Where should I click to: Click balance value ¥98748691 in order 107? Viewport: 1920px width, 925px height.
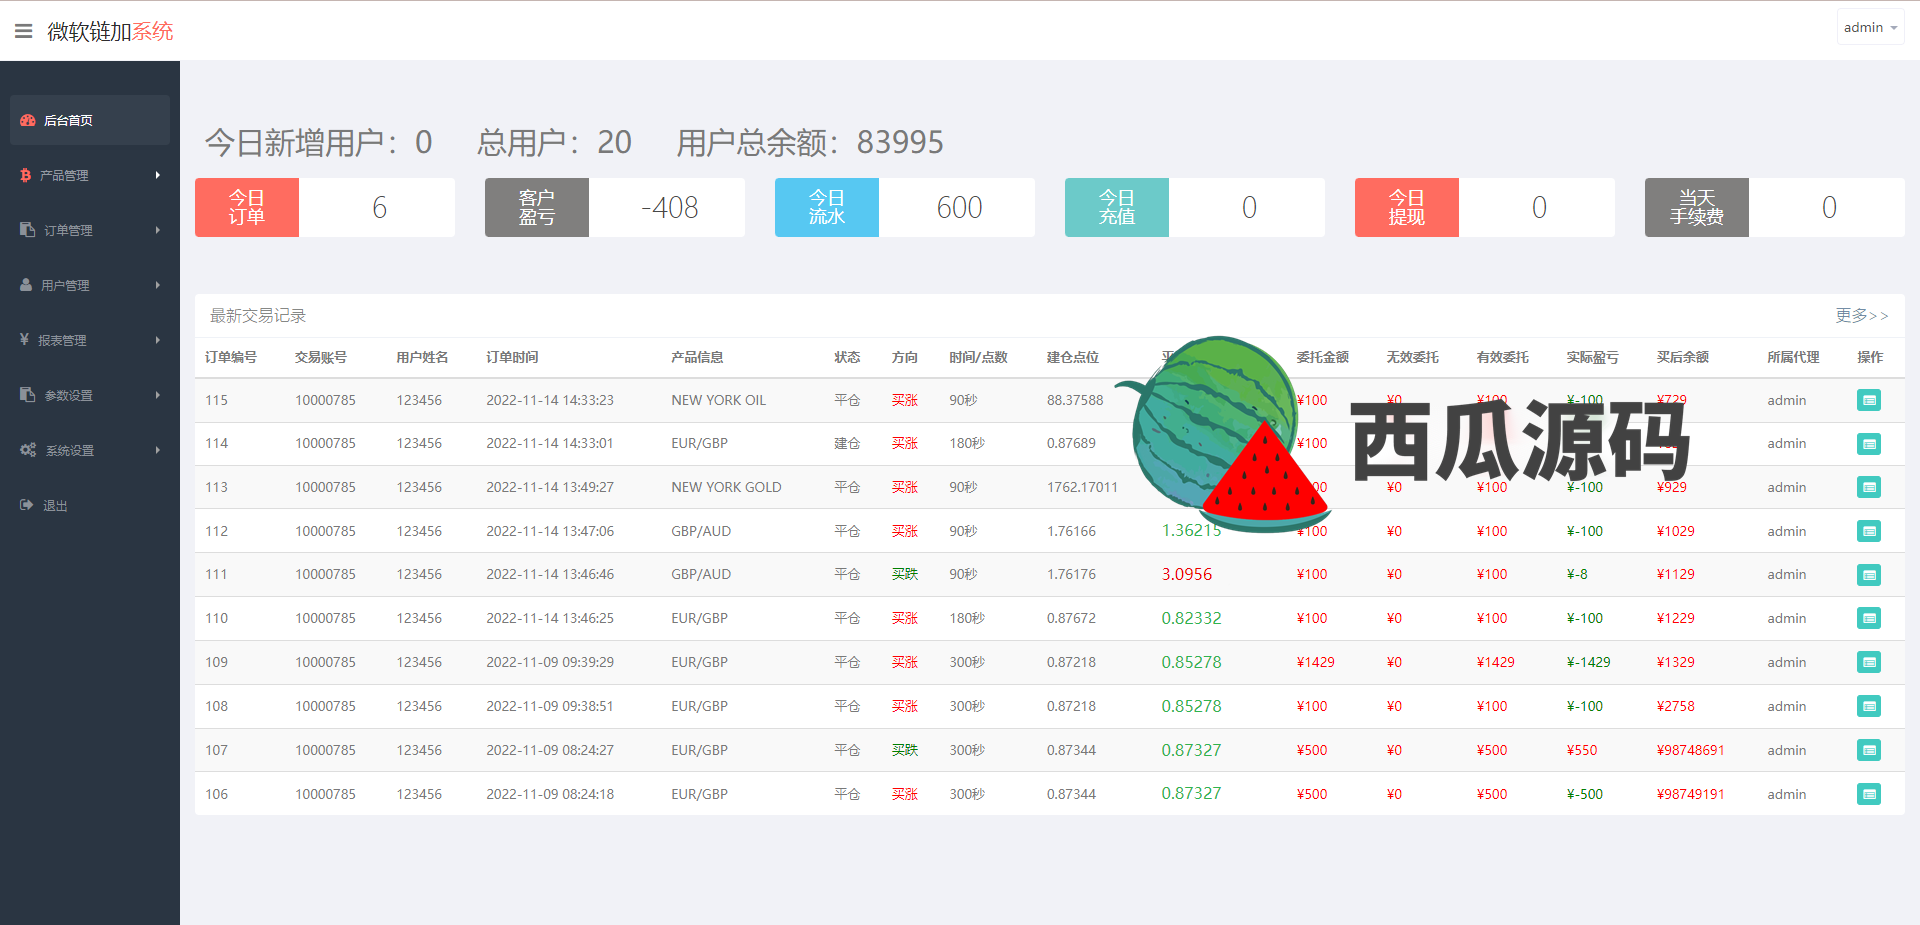coord(1690,750)
